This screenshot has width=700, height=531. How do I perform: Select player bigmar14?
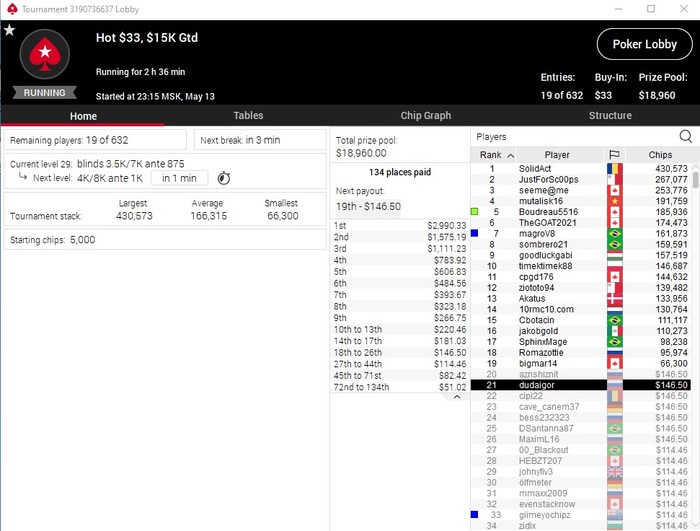click(580, 364)
